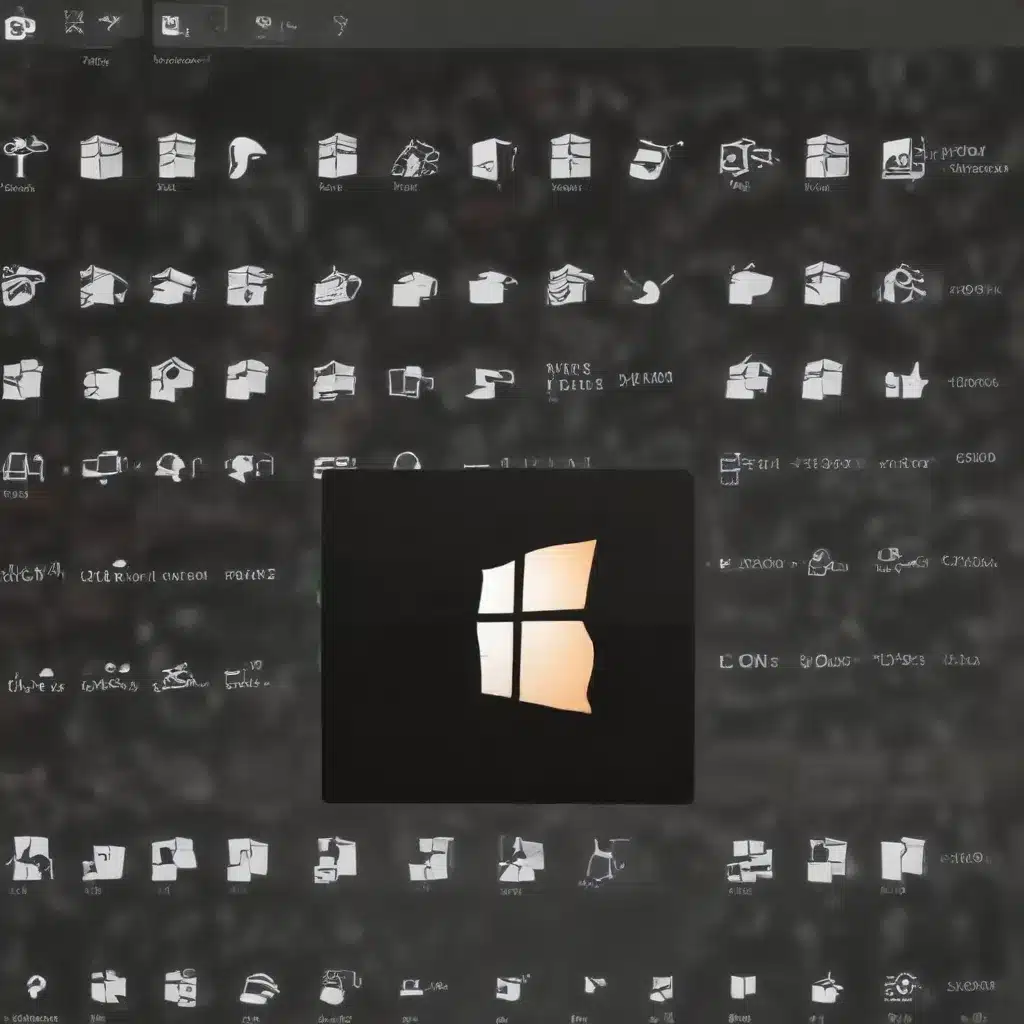Click the visor-cap shaped icon in the bottom row
The height and width of the screenshot is (1024, 1024).
point(259,989)
